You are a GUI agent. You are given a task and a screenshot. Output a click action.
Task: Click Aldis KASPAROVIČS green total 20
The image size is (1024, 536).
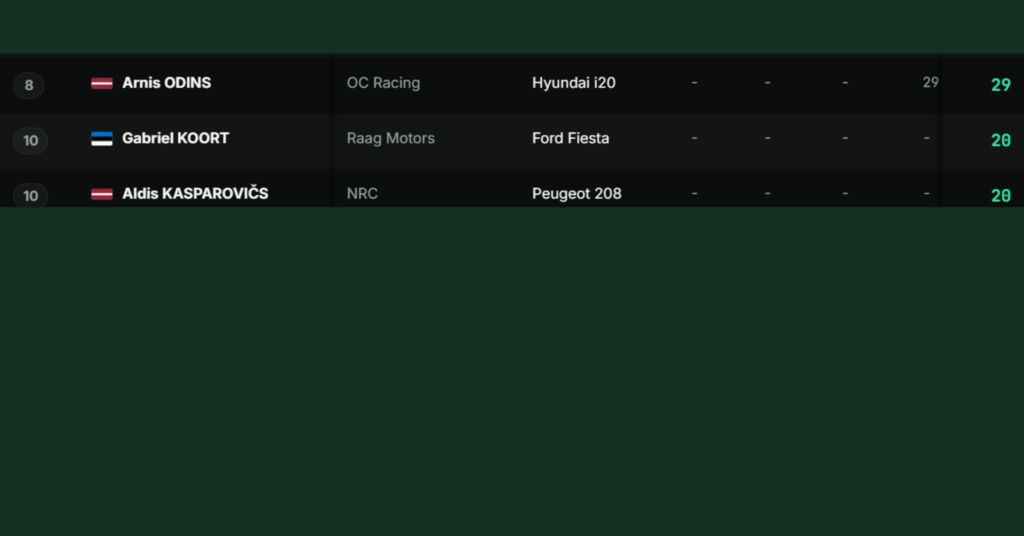click(1000, 195)
